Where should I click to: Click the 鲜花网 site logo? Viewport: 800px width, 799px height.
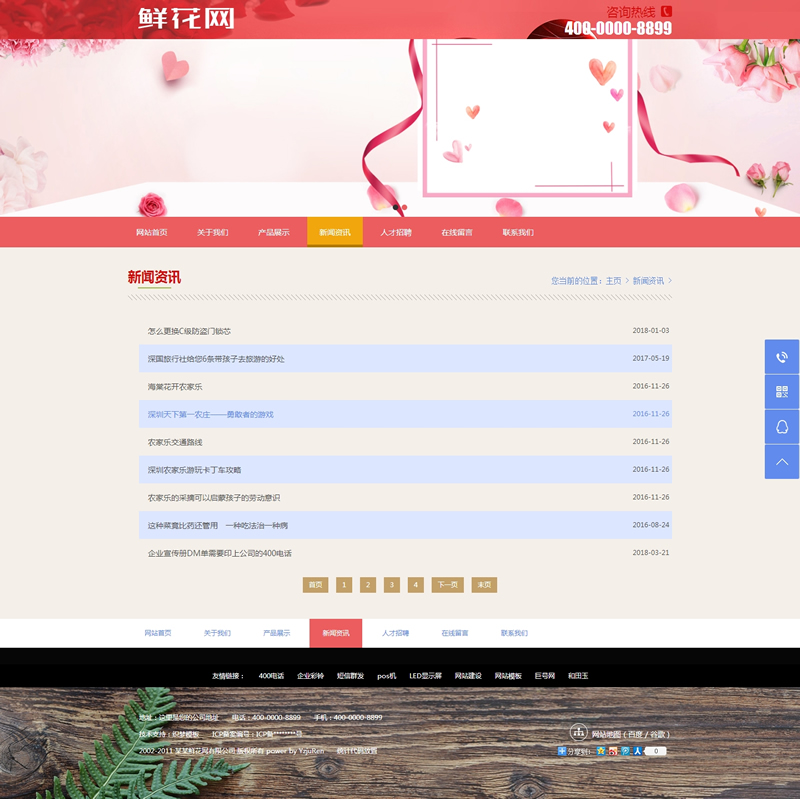click(x=186, y=19)
